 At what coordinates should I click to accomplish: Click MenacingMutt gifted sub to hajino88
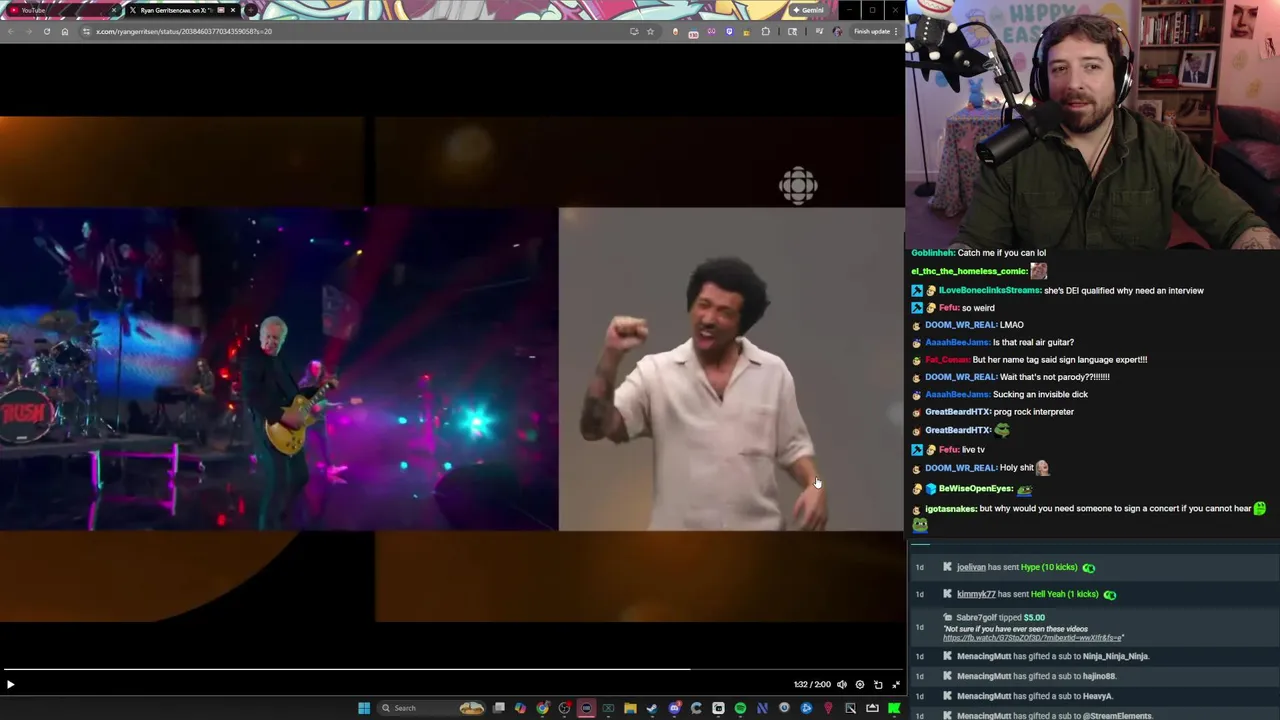[1036, 676]
